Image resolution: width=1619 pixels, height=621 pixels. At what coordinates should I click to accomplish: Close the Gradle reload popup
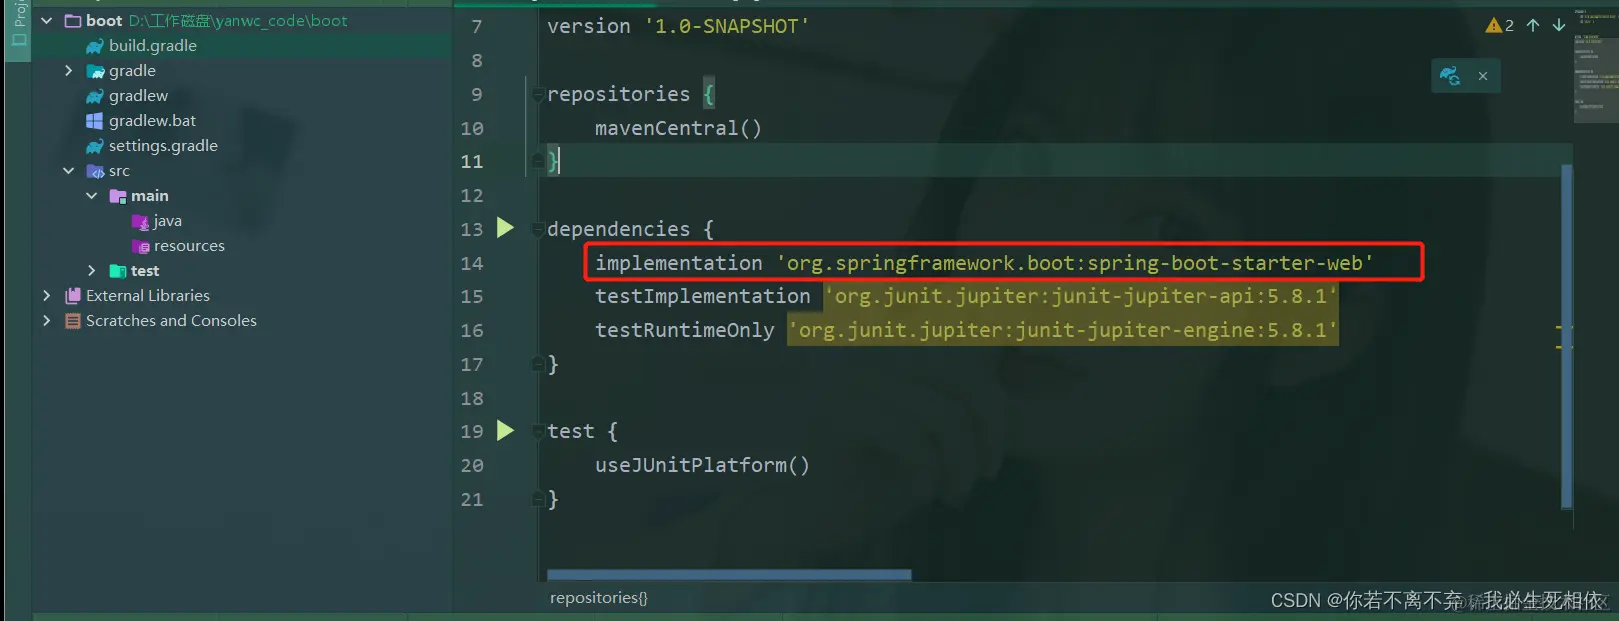click(x=1483, y=76)
